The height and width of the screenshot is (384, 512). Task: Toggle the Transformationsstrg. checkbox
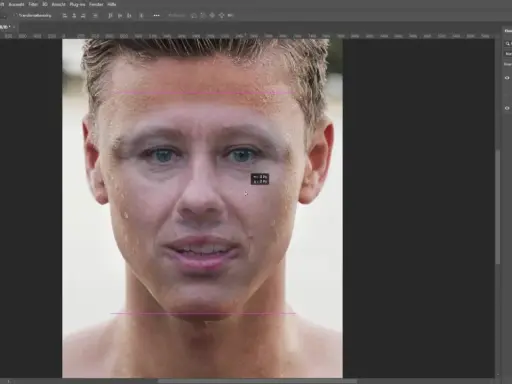15,15
